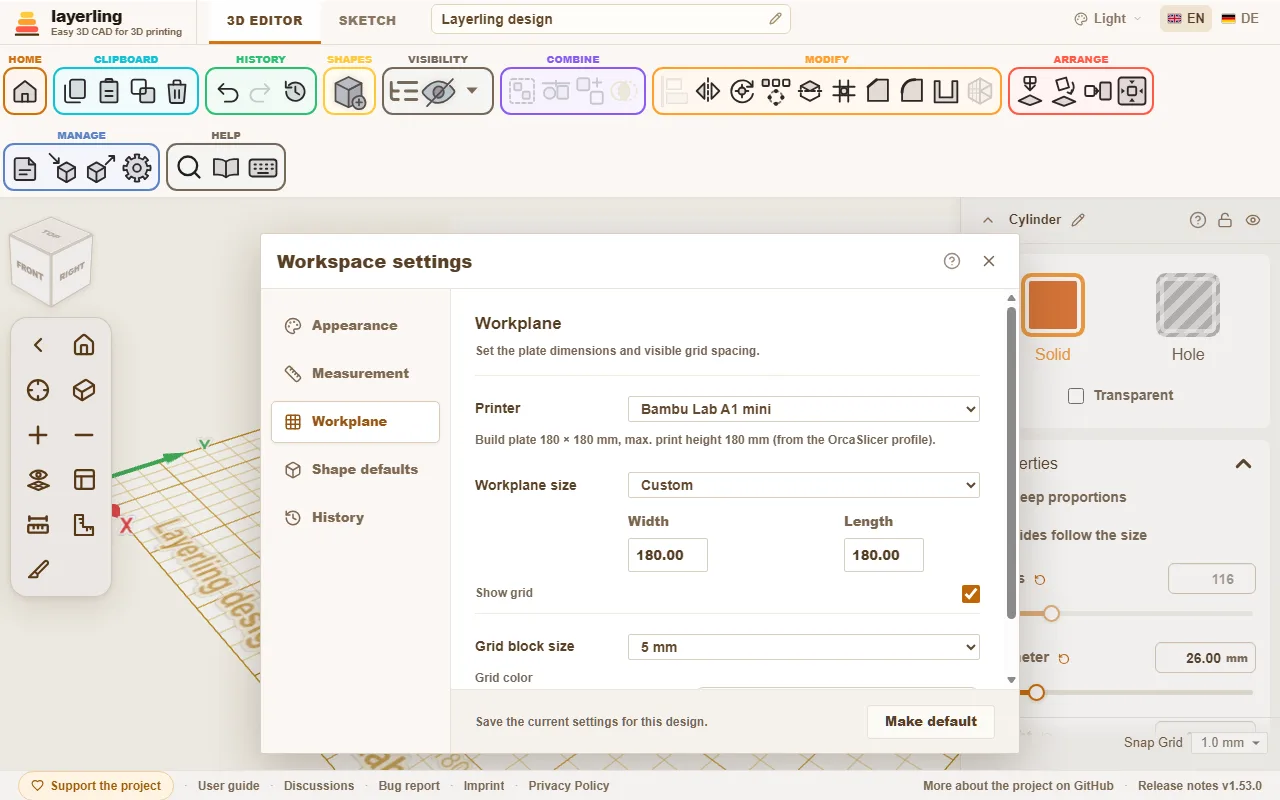1280x800 pixels.
Task: Open the Snap Grid 1.0 mm dropdown
Action: (x=1230, y=742)
